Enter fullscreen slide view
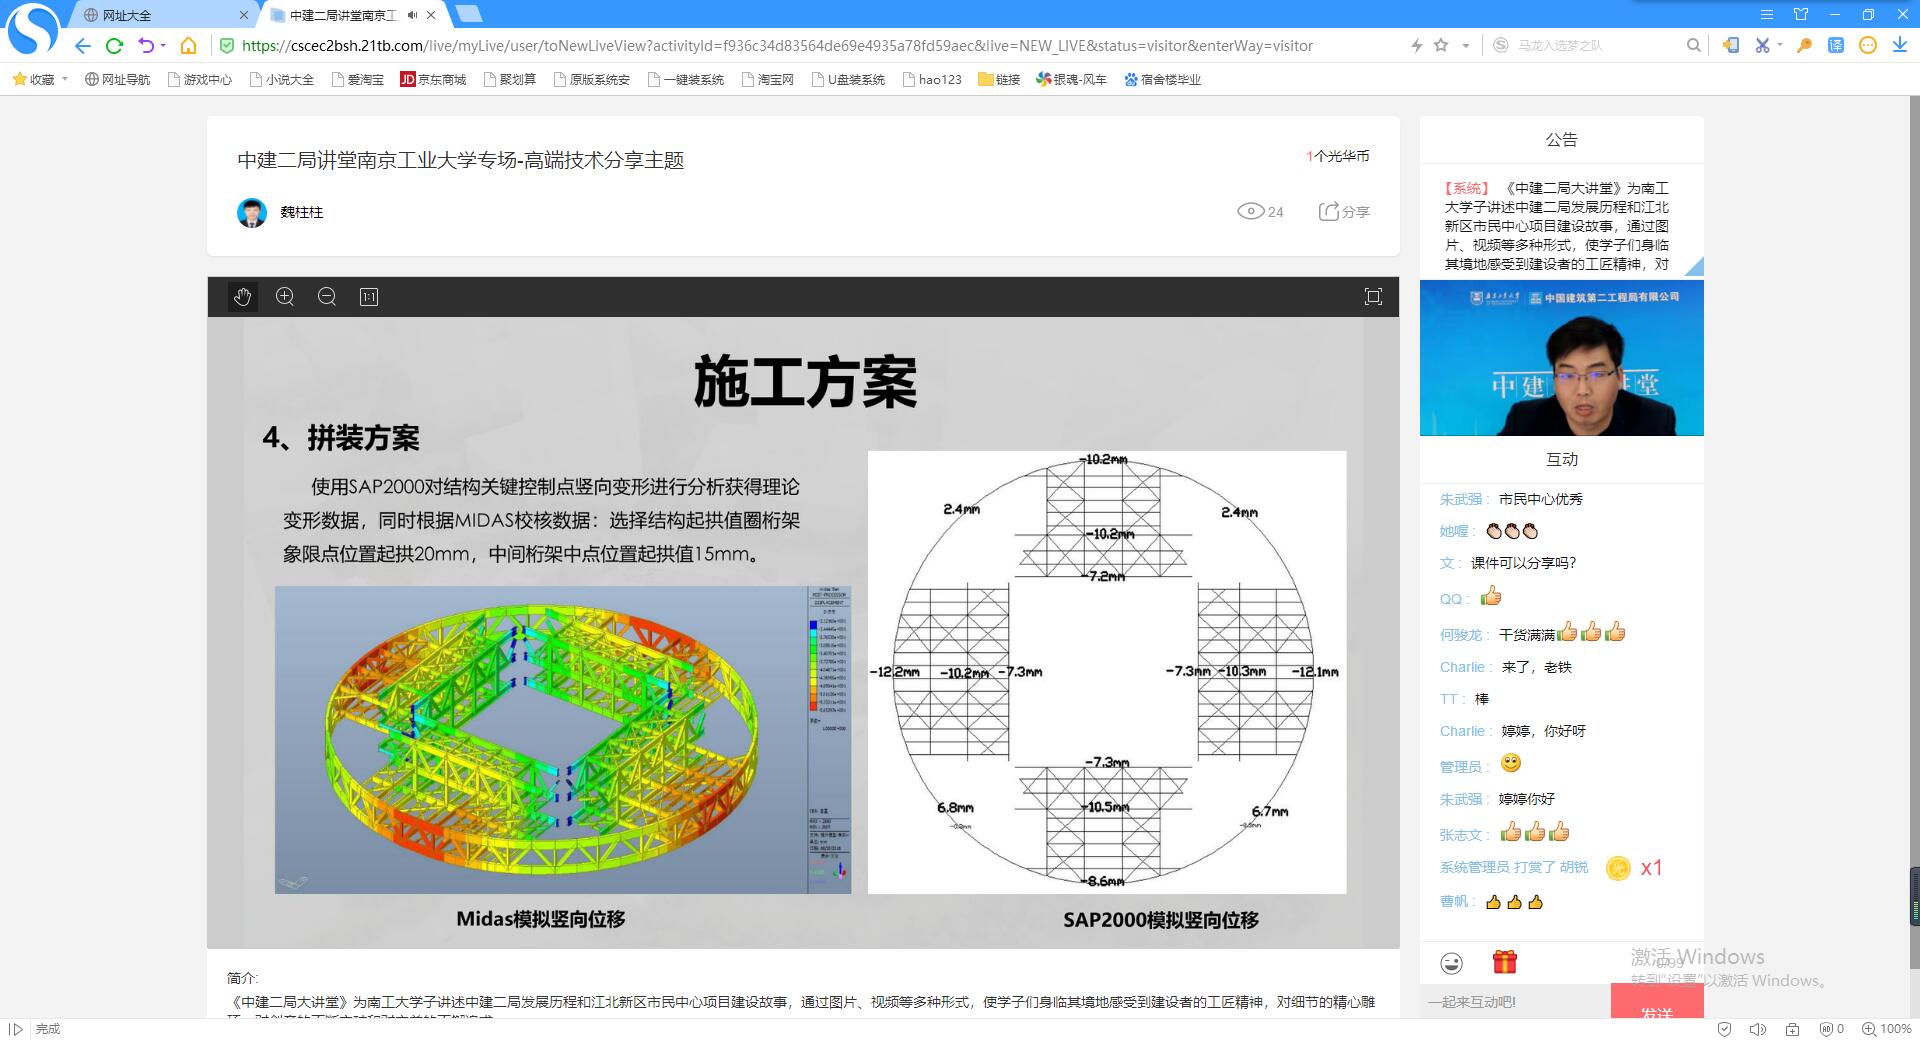Viewport: 1920px width, 1040px height. [1373, 297]
